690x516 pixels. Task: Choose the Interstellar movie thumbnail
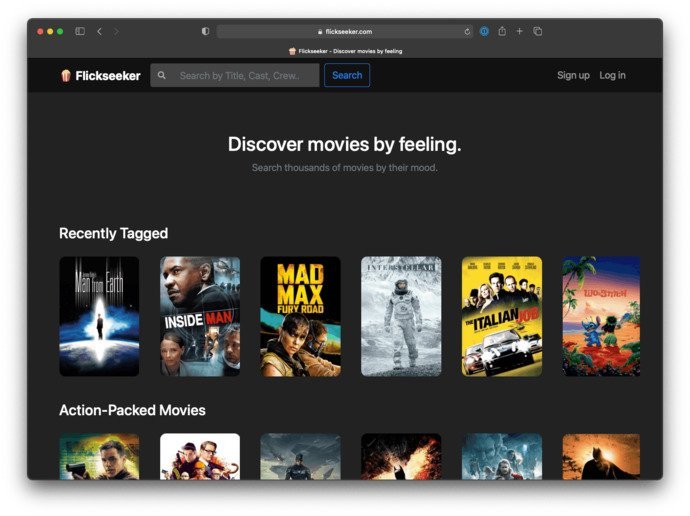401,316
